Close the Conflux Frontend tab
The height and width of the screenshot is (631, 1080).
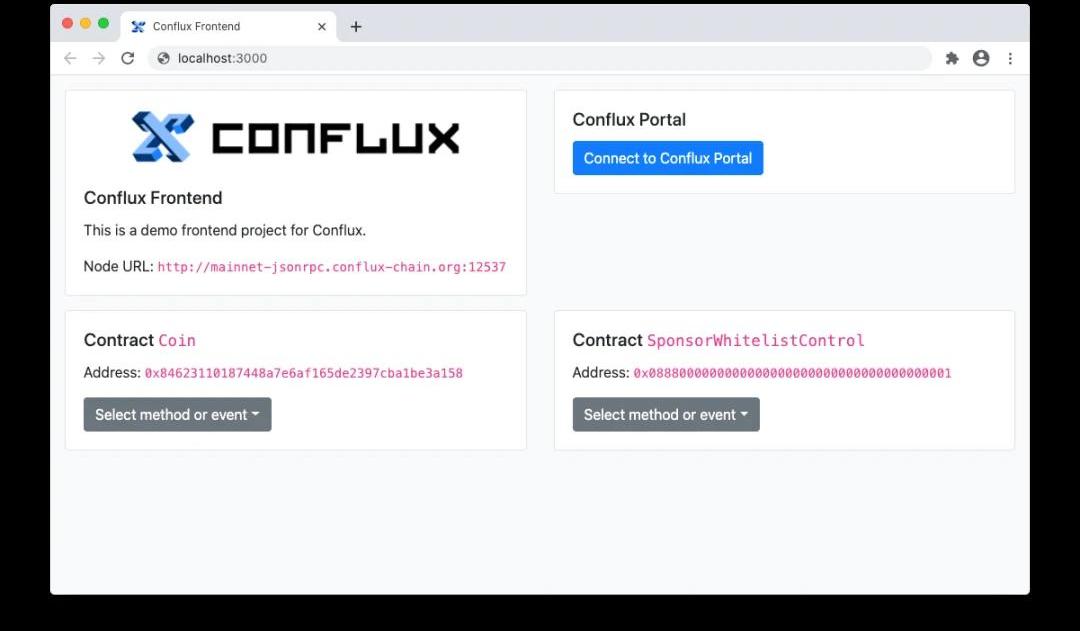(x=322, y=27)
